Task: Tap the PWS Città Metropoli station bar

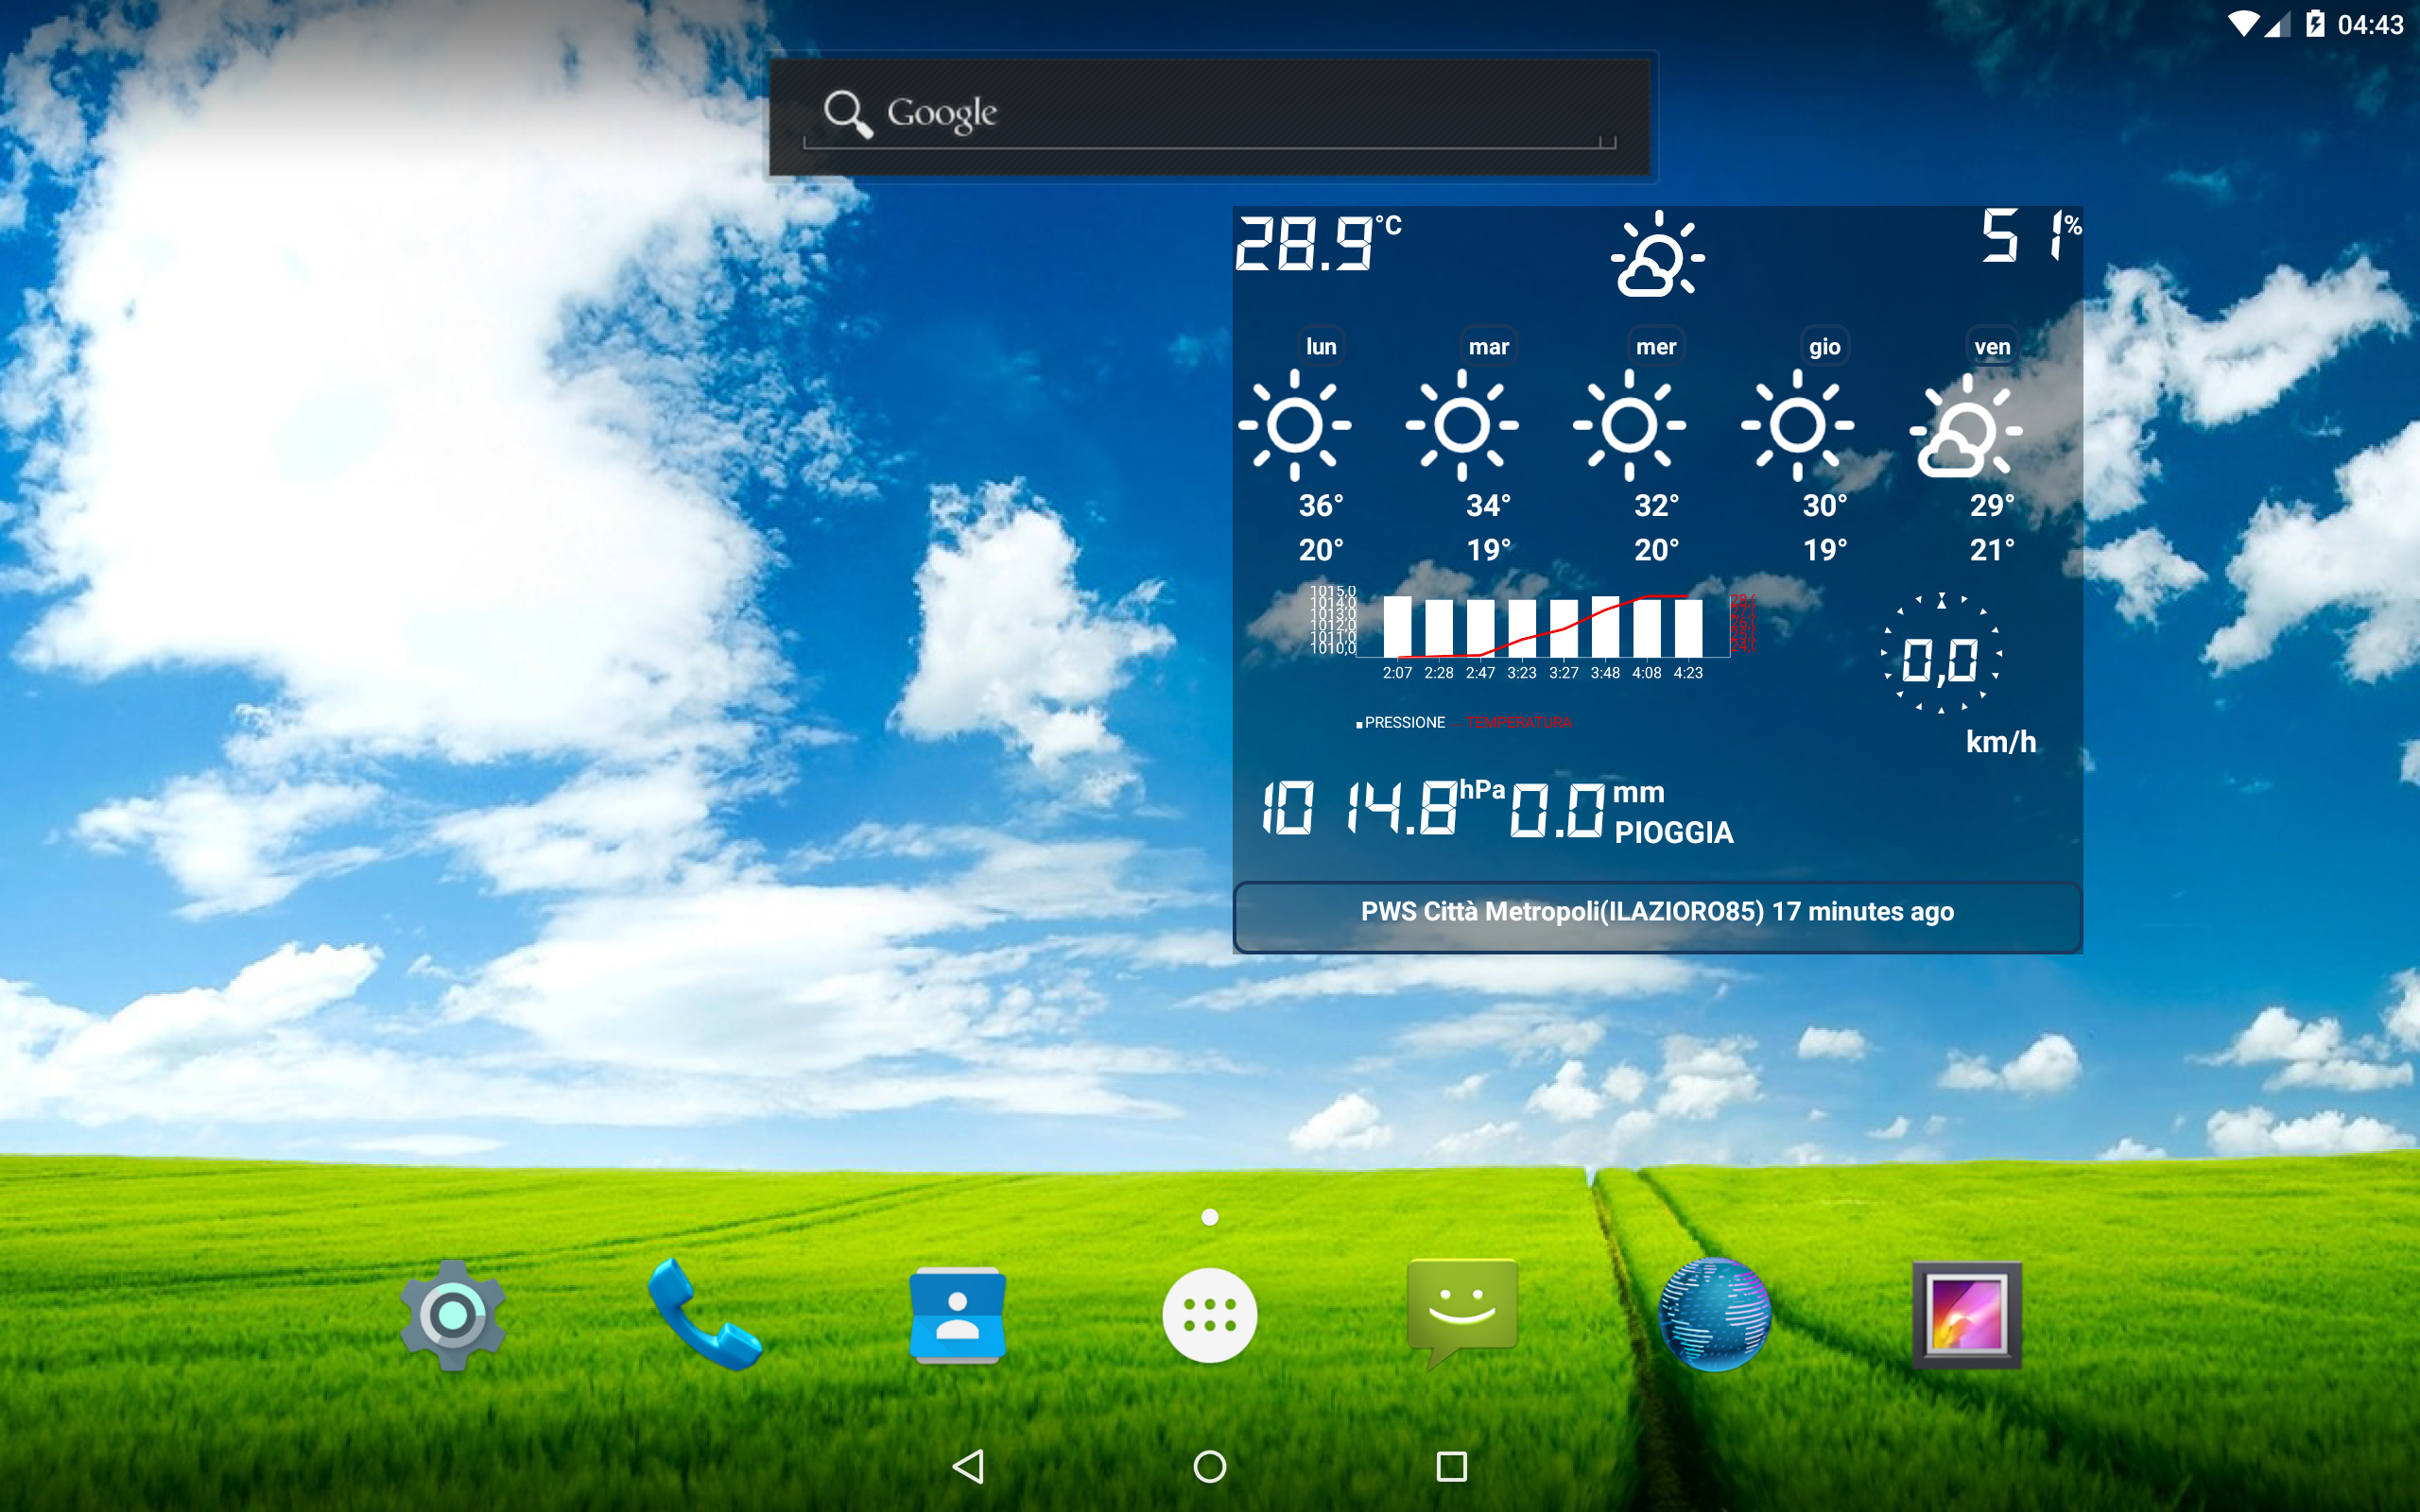Action: (1657, 914)
